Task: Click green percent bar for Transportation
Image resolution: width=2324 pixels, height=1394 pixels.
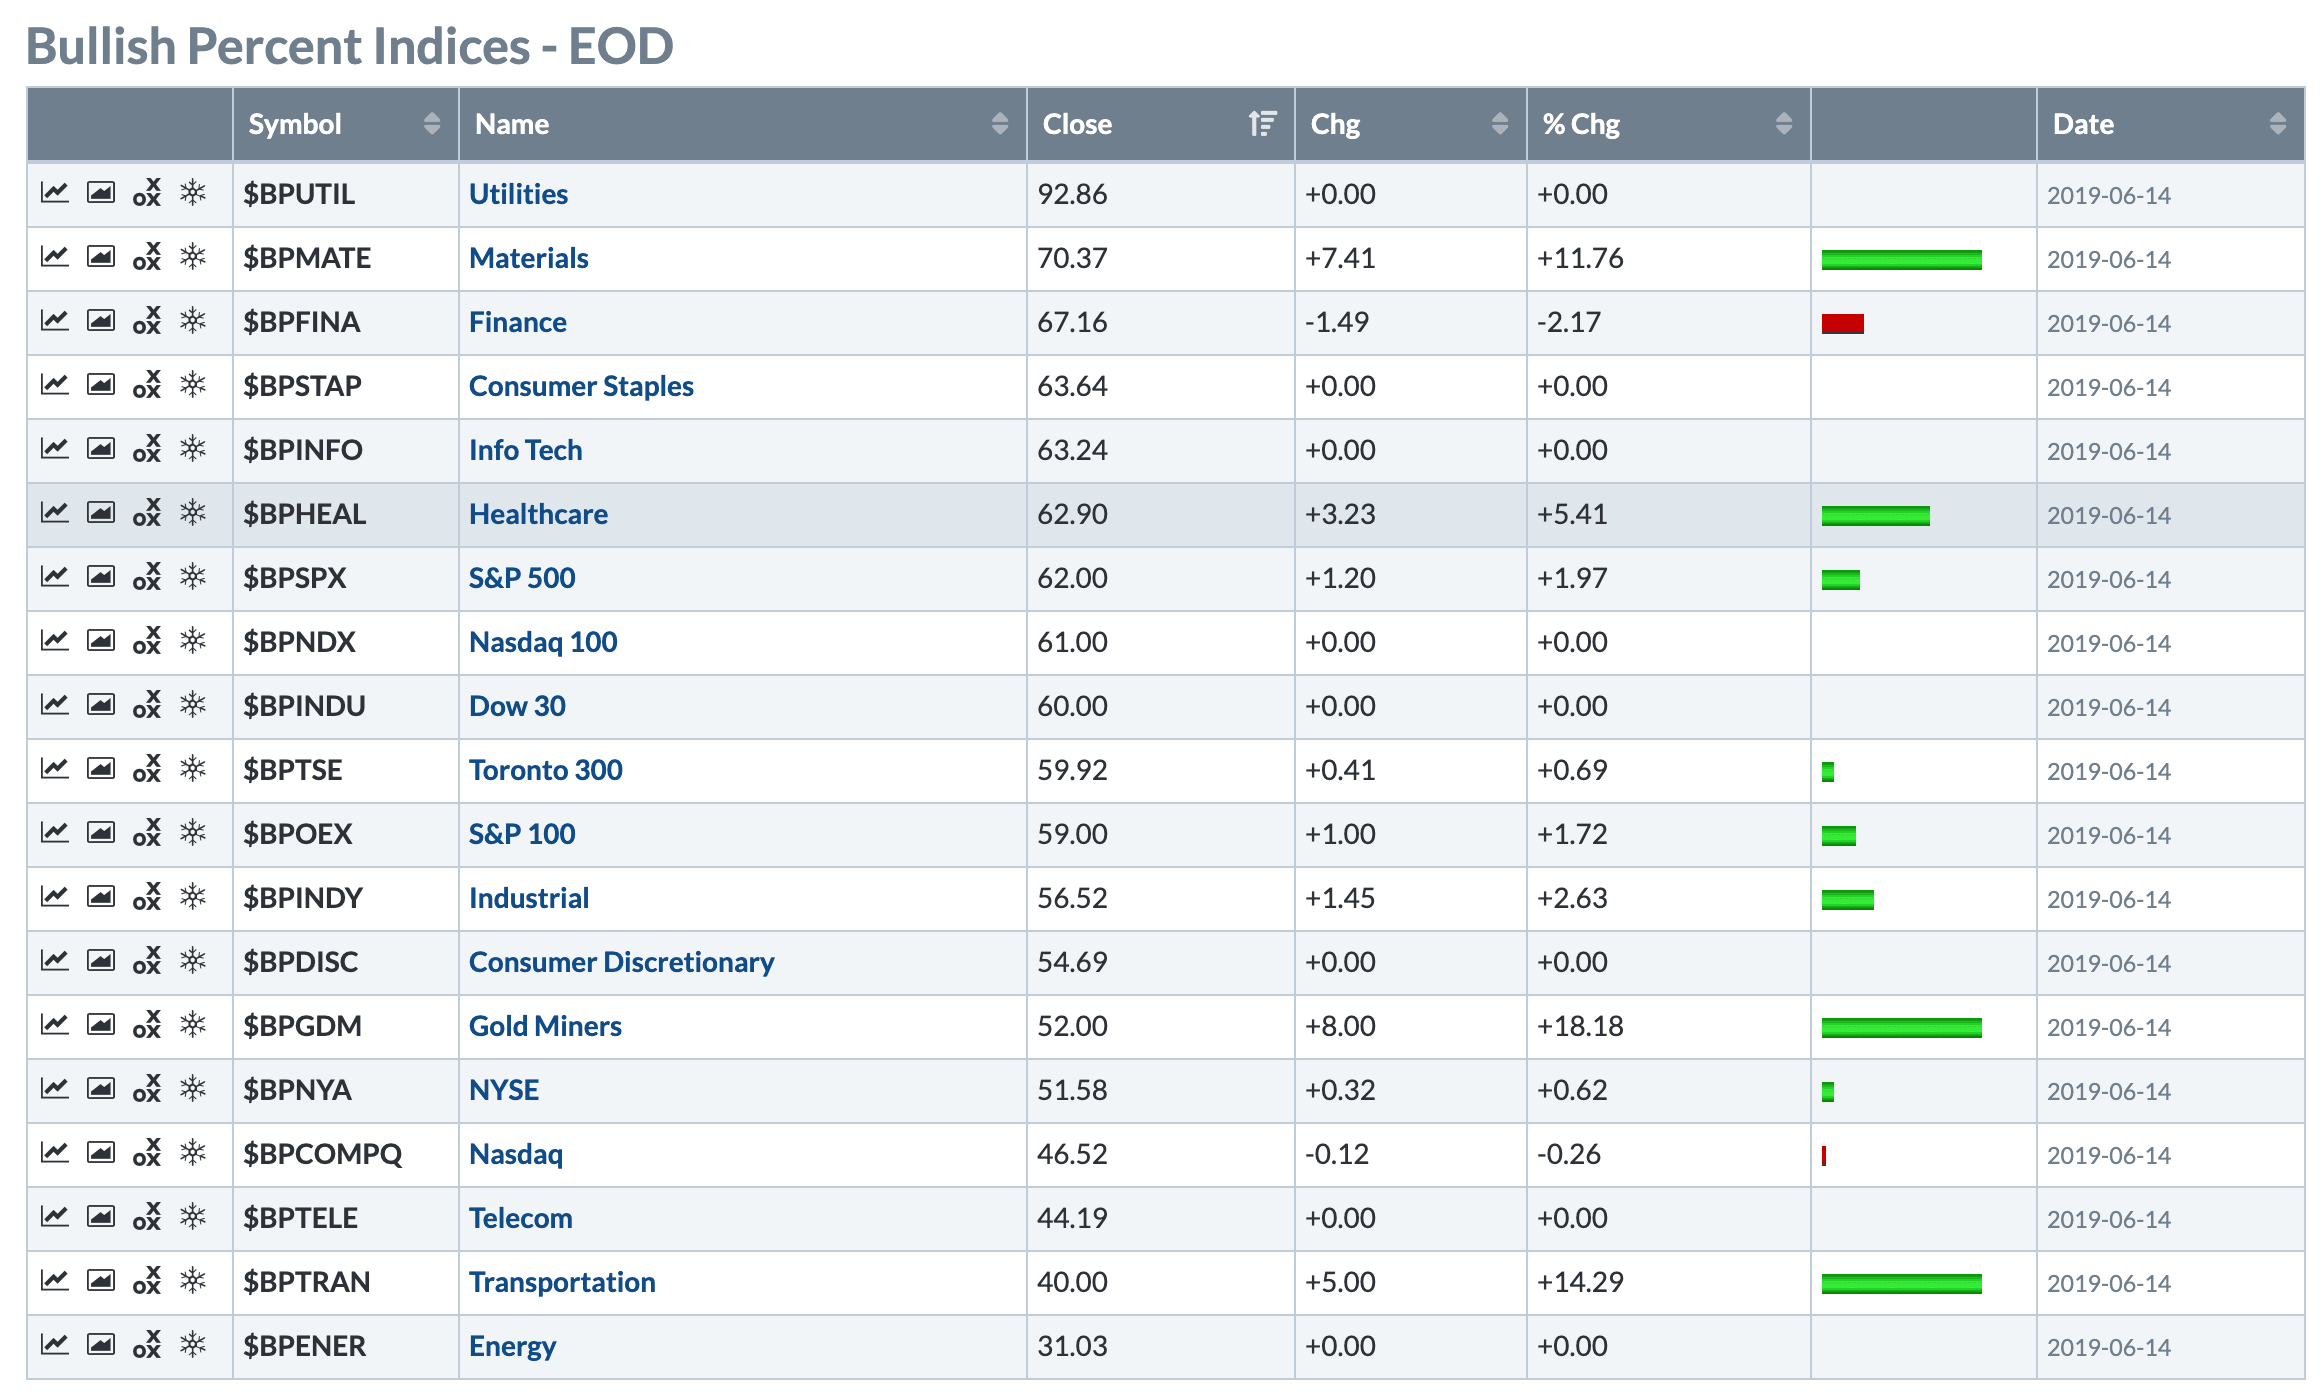Action: [1901, 1283]
